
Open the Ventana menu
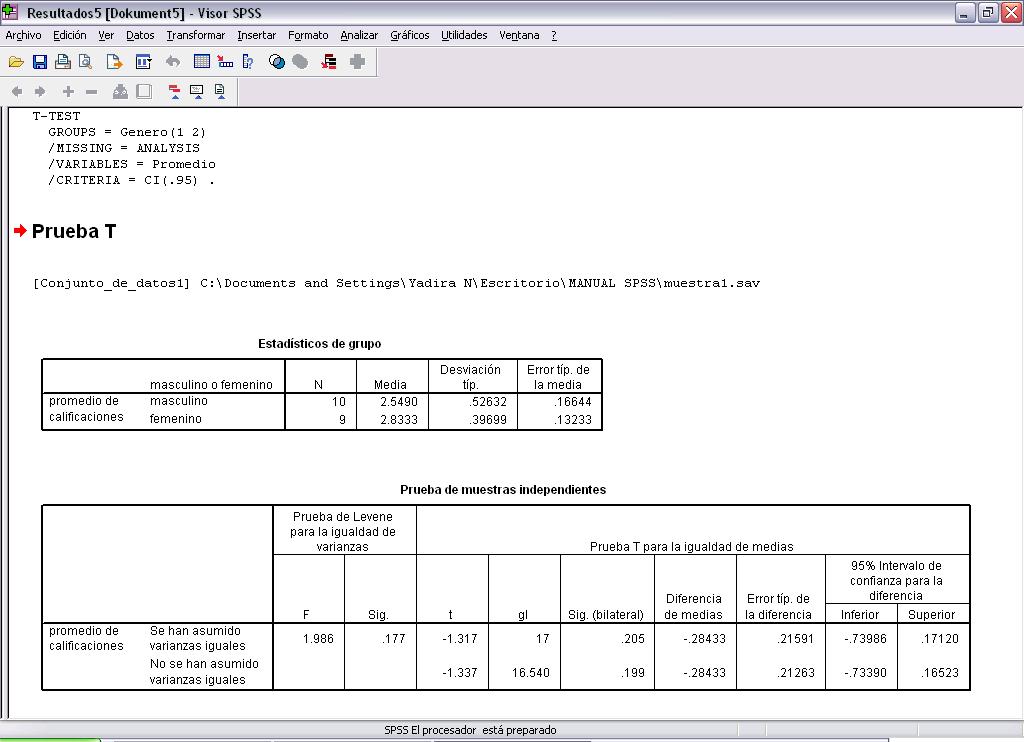tap(519, 35)
